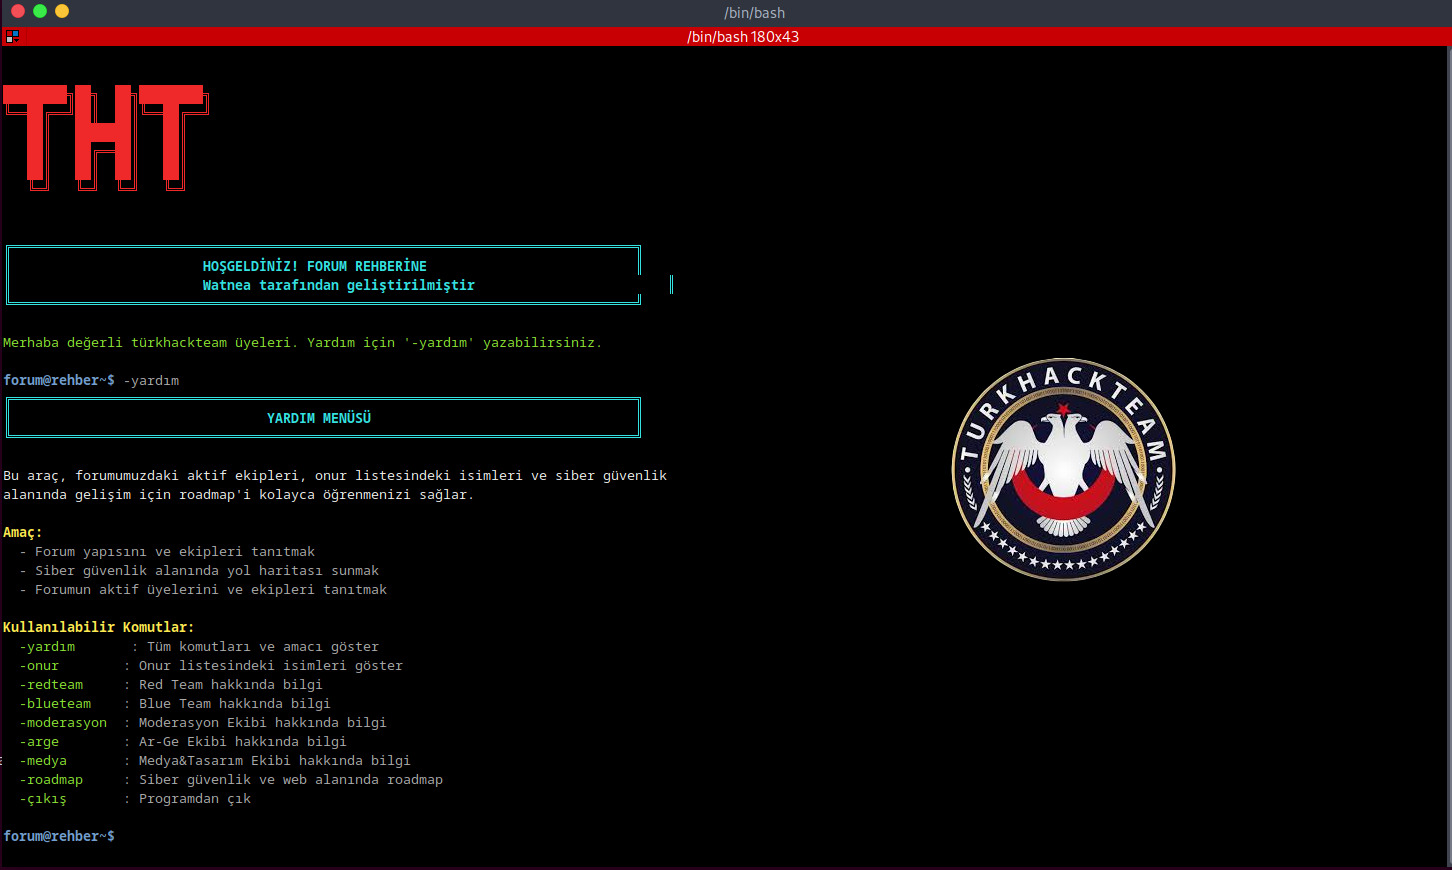Click the '-çıkış' command entry
Image resolution: width=1452 pixels, height=870 pixels.
(x=43, y=798)
